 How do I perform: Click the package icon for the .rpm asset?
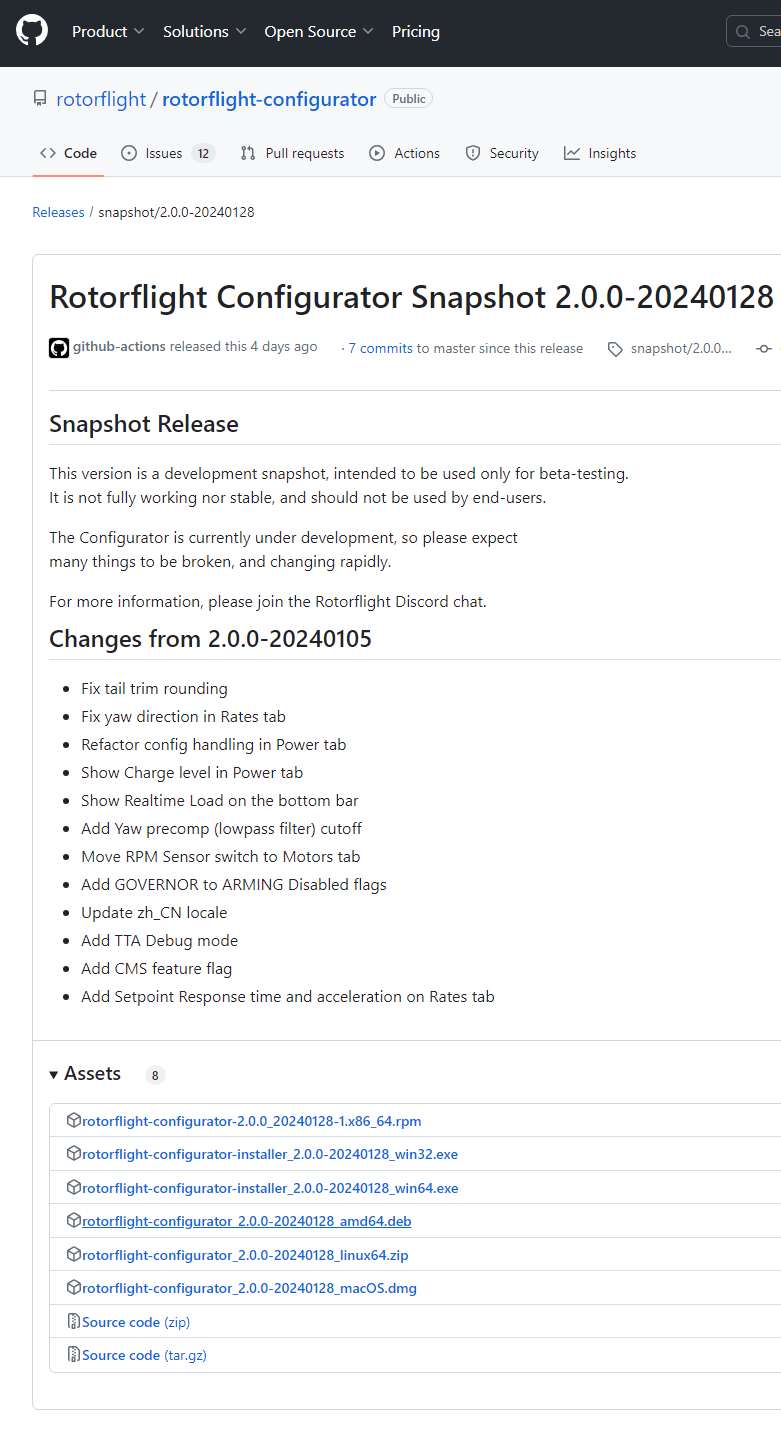73,1121
